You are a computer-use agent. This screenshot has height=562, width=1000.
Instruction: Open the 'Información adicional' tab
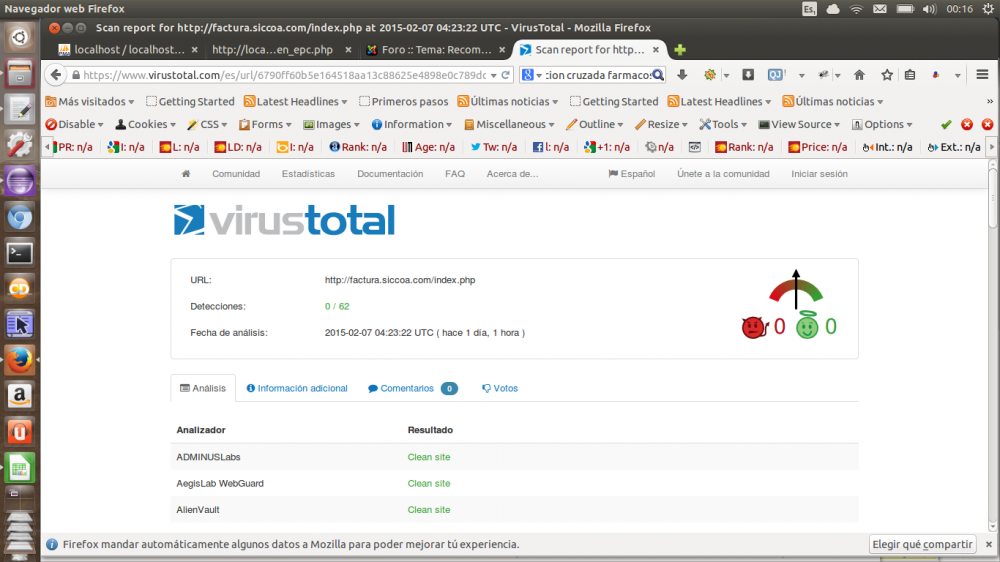tap(297, 388)
